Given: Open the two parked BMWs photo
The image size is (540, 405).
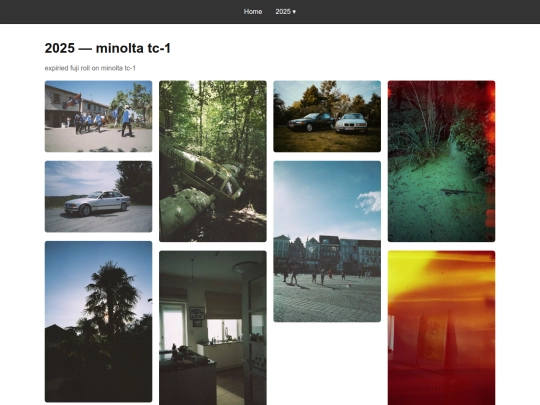Looking at the screenshot, I should click(327, 116).
